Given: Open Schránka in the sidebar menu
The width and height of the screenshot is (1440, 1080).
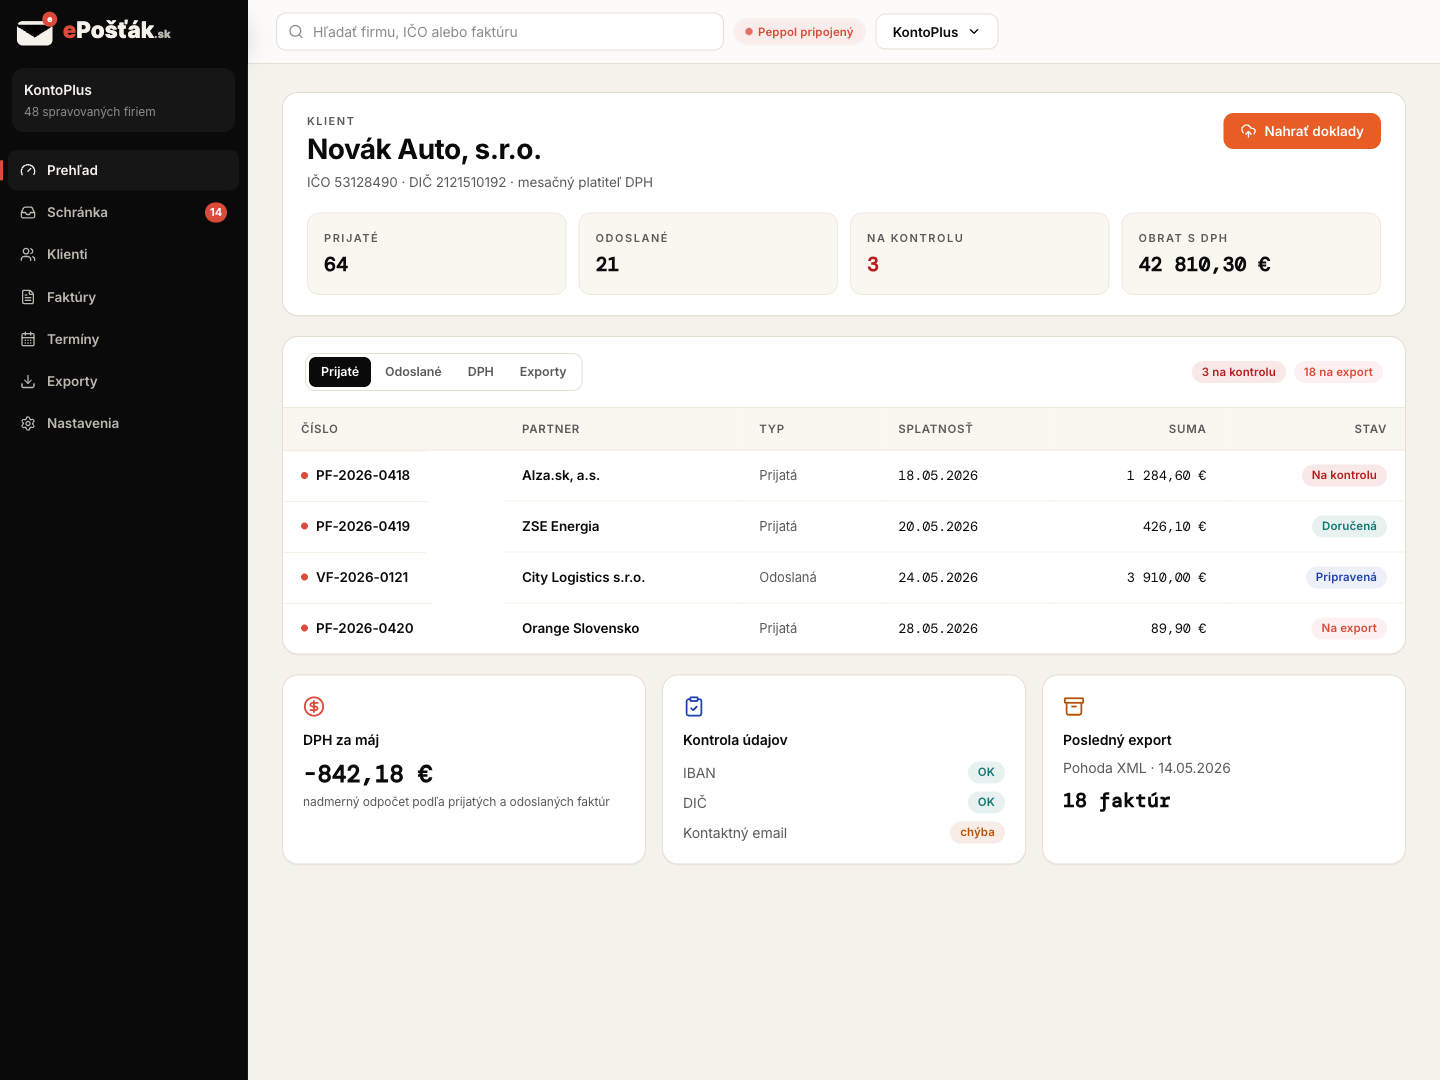Looking at the screenshot, I should (x=123, y=212).
